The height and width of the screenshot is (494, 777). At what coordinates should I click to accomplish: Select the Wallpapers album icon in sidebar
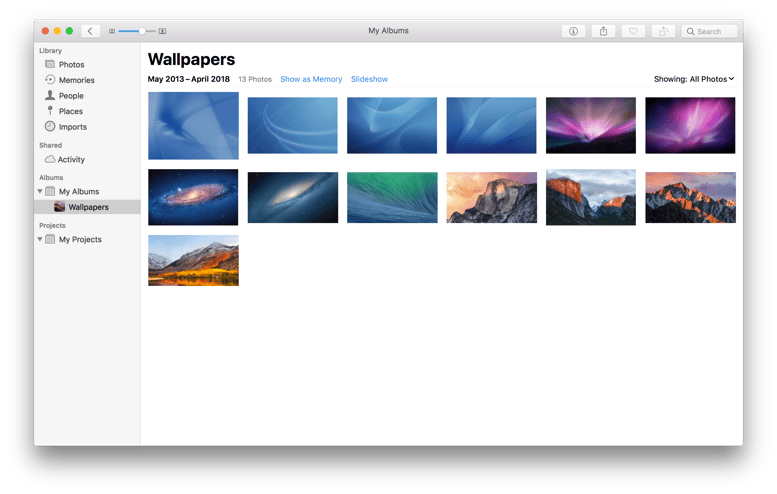point(59,207)
